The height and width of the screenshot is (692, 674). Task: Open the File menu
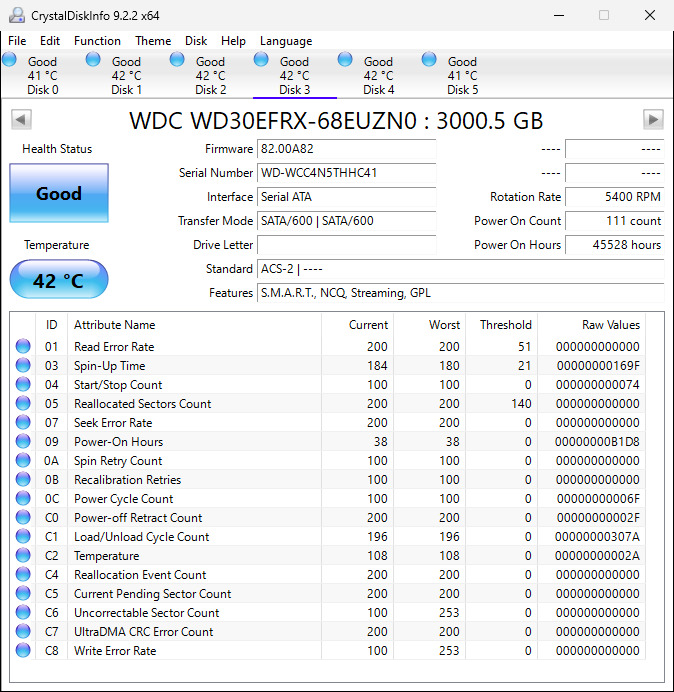coord(17,41)
